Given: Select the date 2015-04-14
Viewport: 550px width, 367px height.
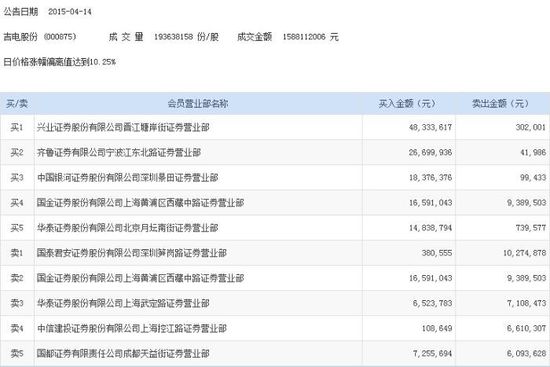Looking at the screenshot, I should pyautogui.click(x=70, y=12).
